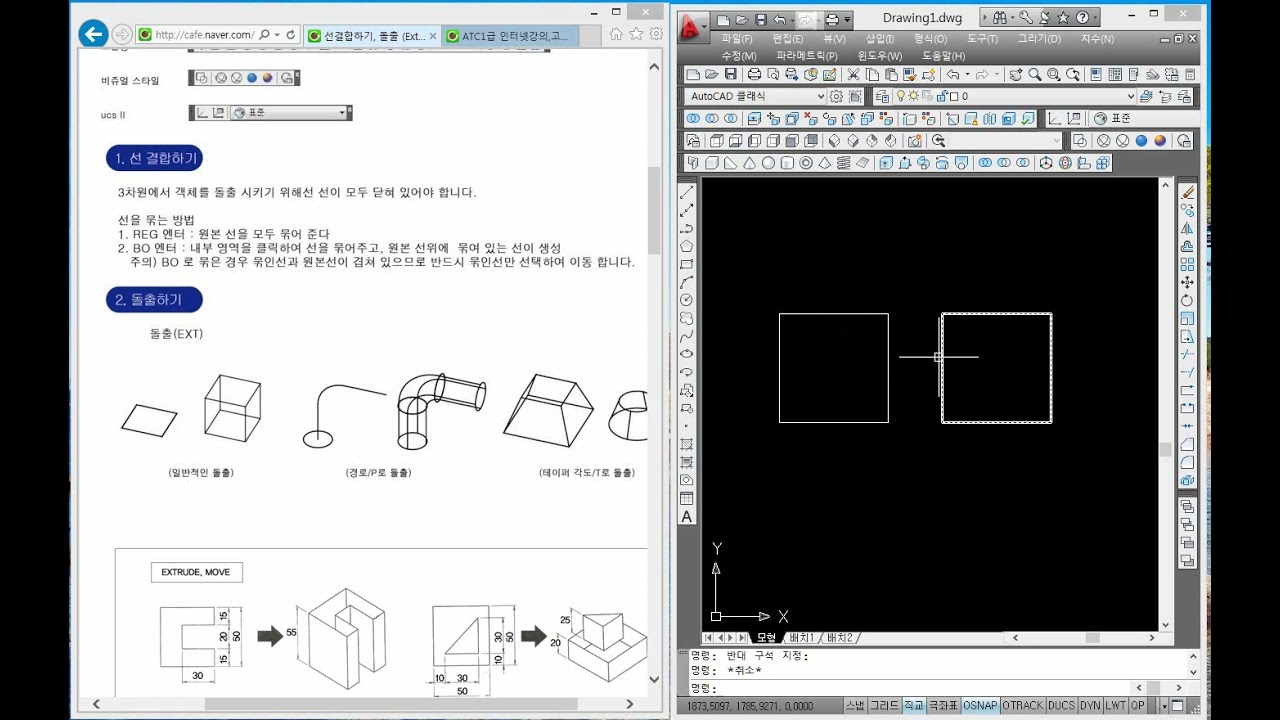Select the Rectangle draw tool
1280x720 pixels.
pos(687,264)
